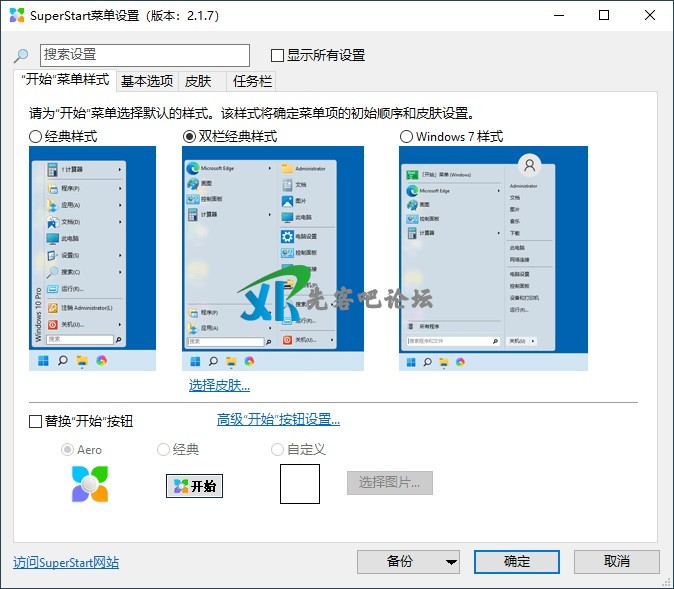Click the magnifier search icon
Viewport: 674px width, 589px height.
(21, 56)
